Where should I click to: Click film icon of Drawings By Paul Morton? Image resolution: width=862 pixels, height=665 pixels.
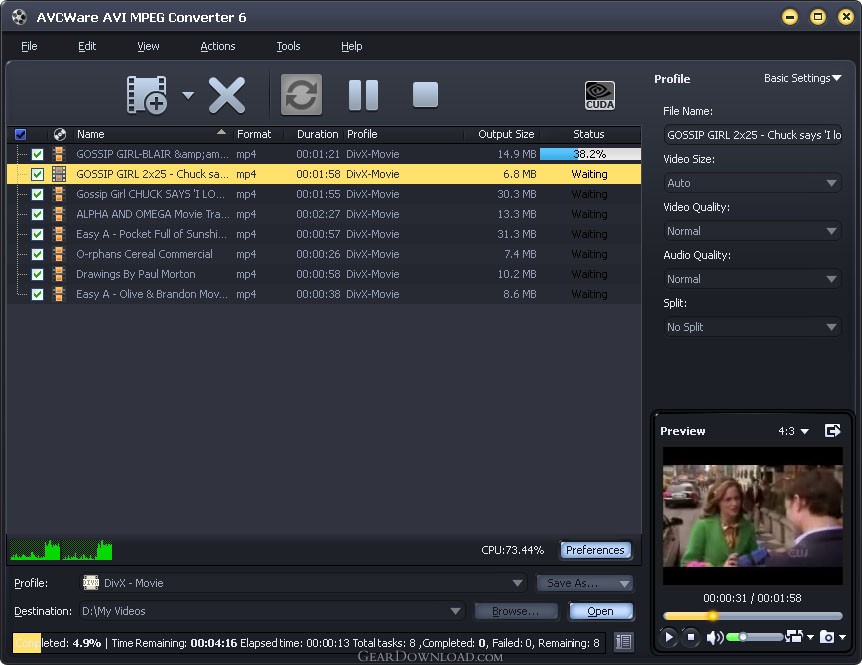59,274
